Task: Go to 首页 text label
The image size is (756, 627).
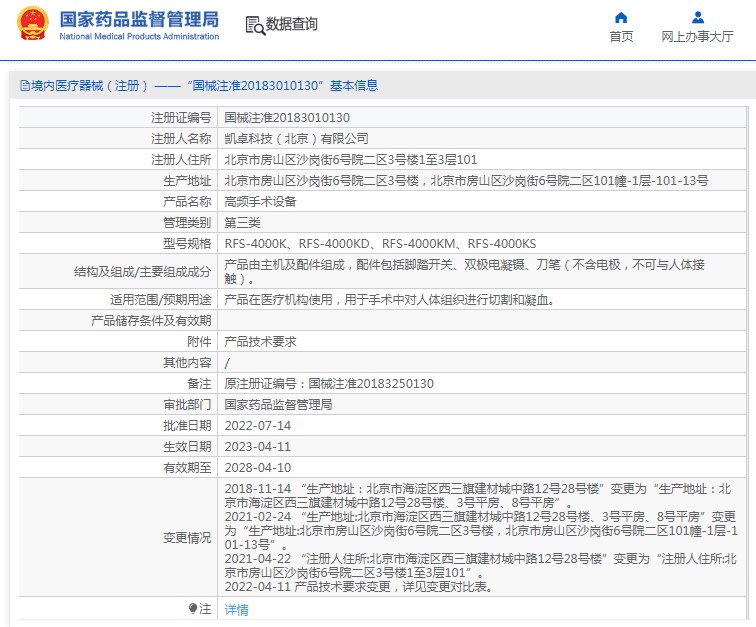Action: pos(621,37)
